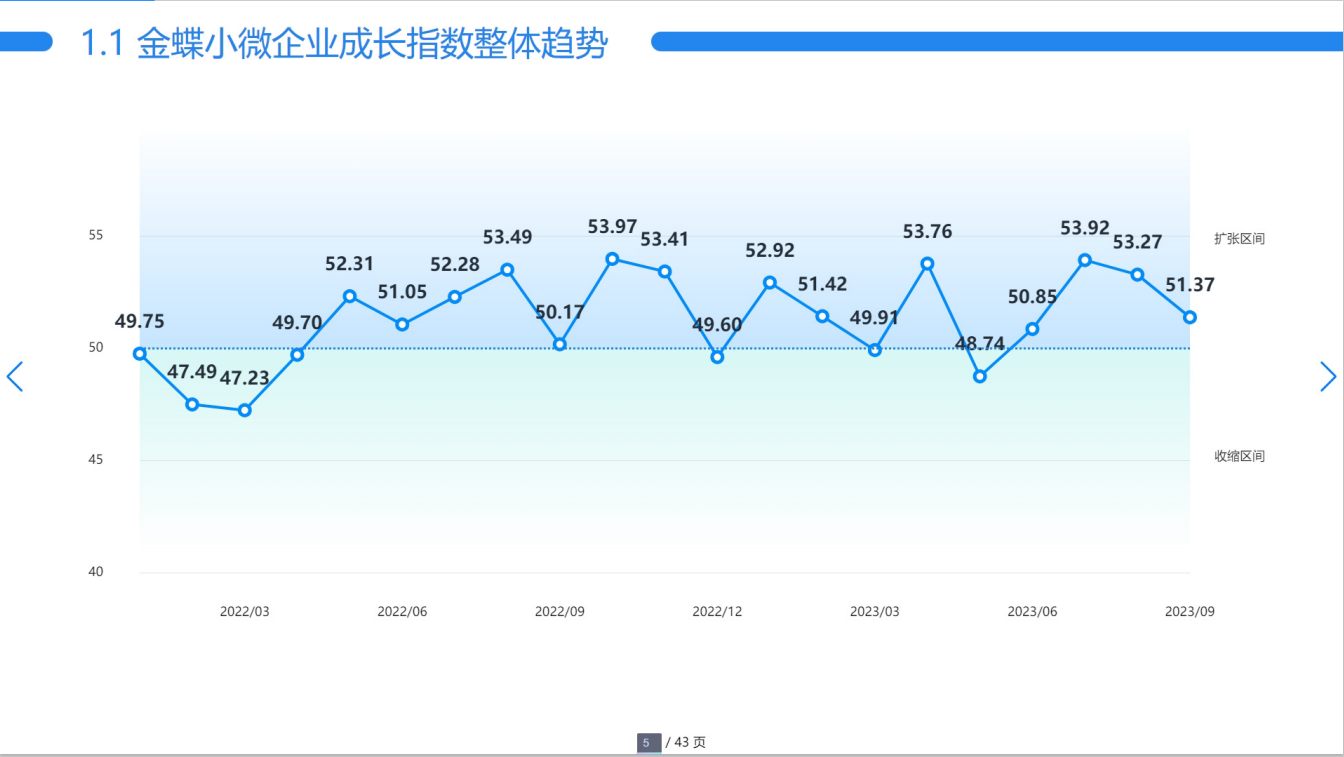Click the data point labeled 49.70
This screenshot has width=1344, height=757.
coord(297,355)
